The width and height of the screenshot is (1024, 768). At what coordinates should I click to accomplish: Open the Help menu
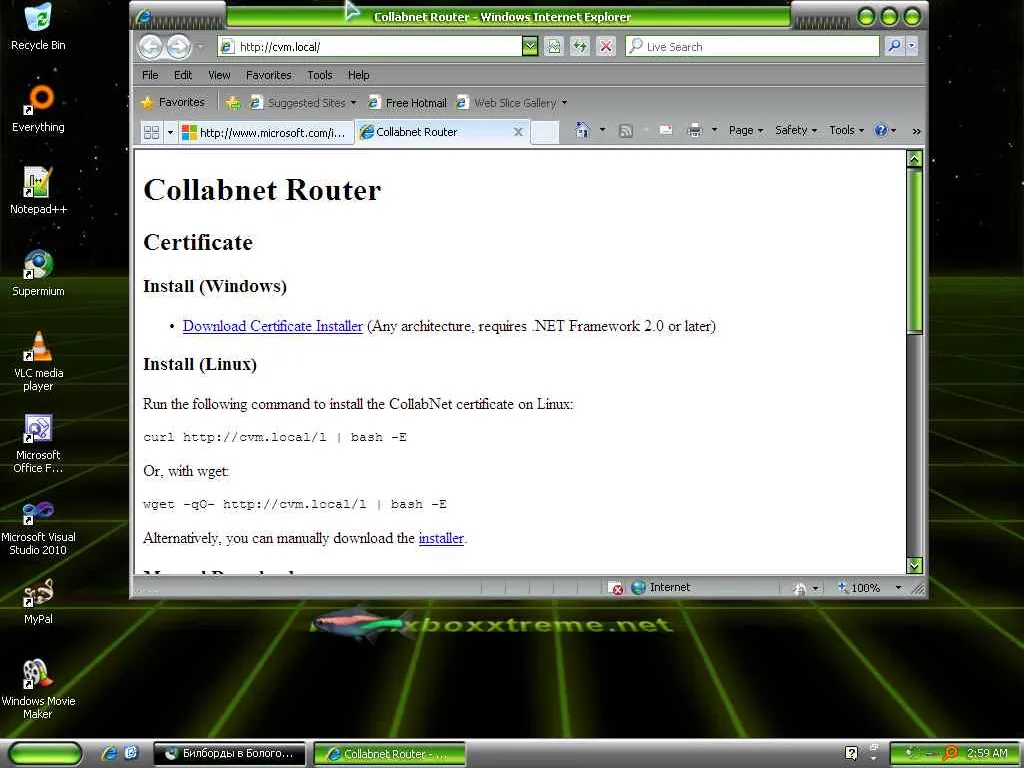pos(359,75)
